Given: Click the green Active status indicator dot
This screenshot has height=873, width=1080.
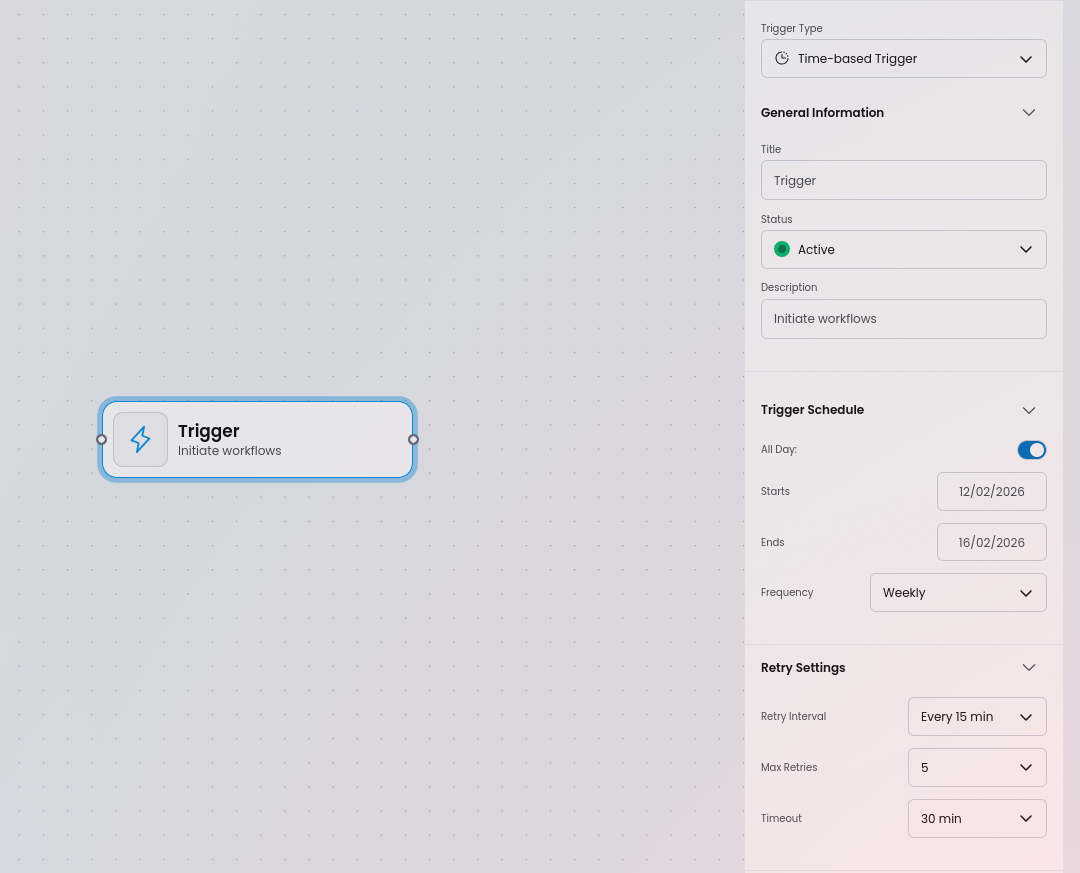Looking at the screenshot, I should coord(782,249).
